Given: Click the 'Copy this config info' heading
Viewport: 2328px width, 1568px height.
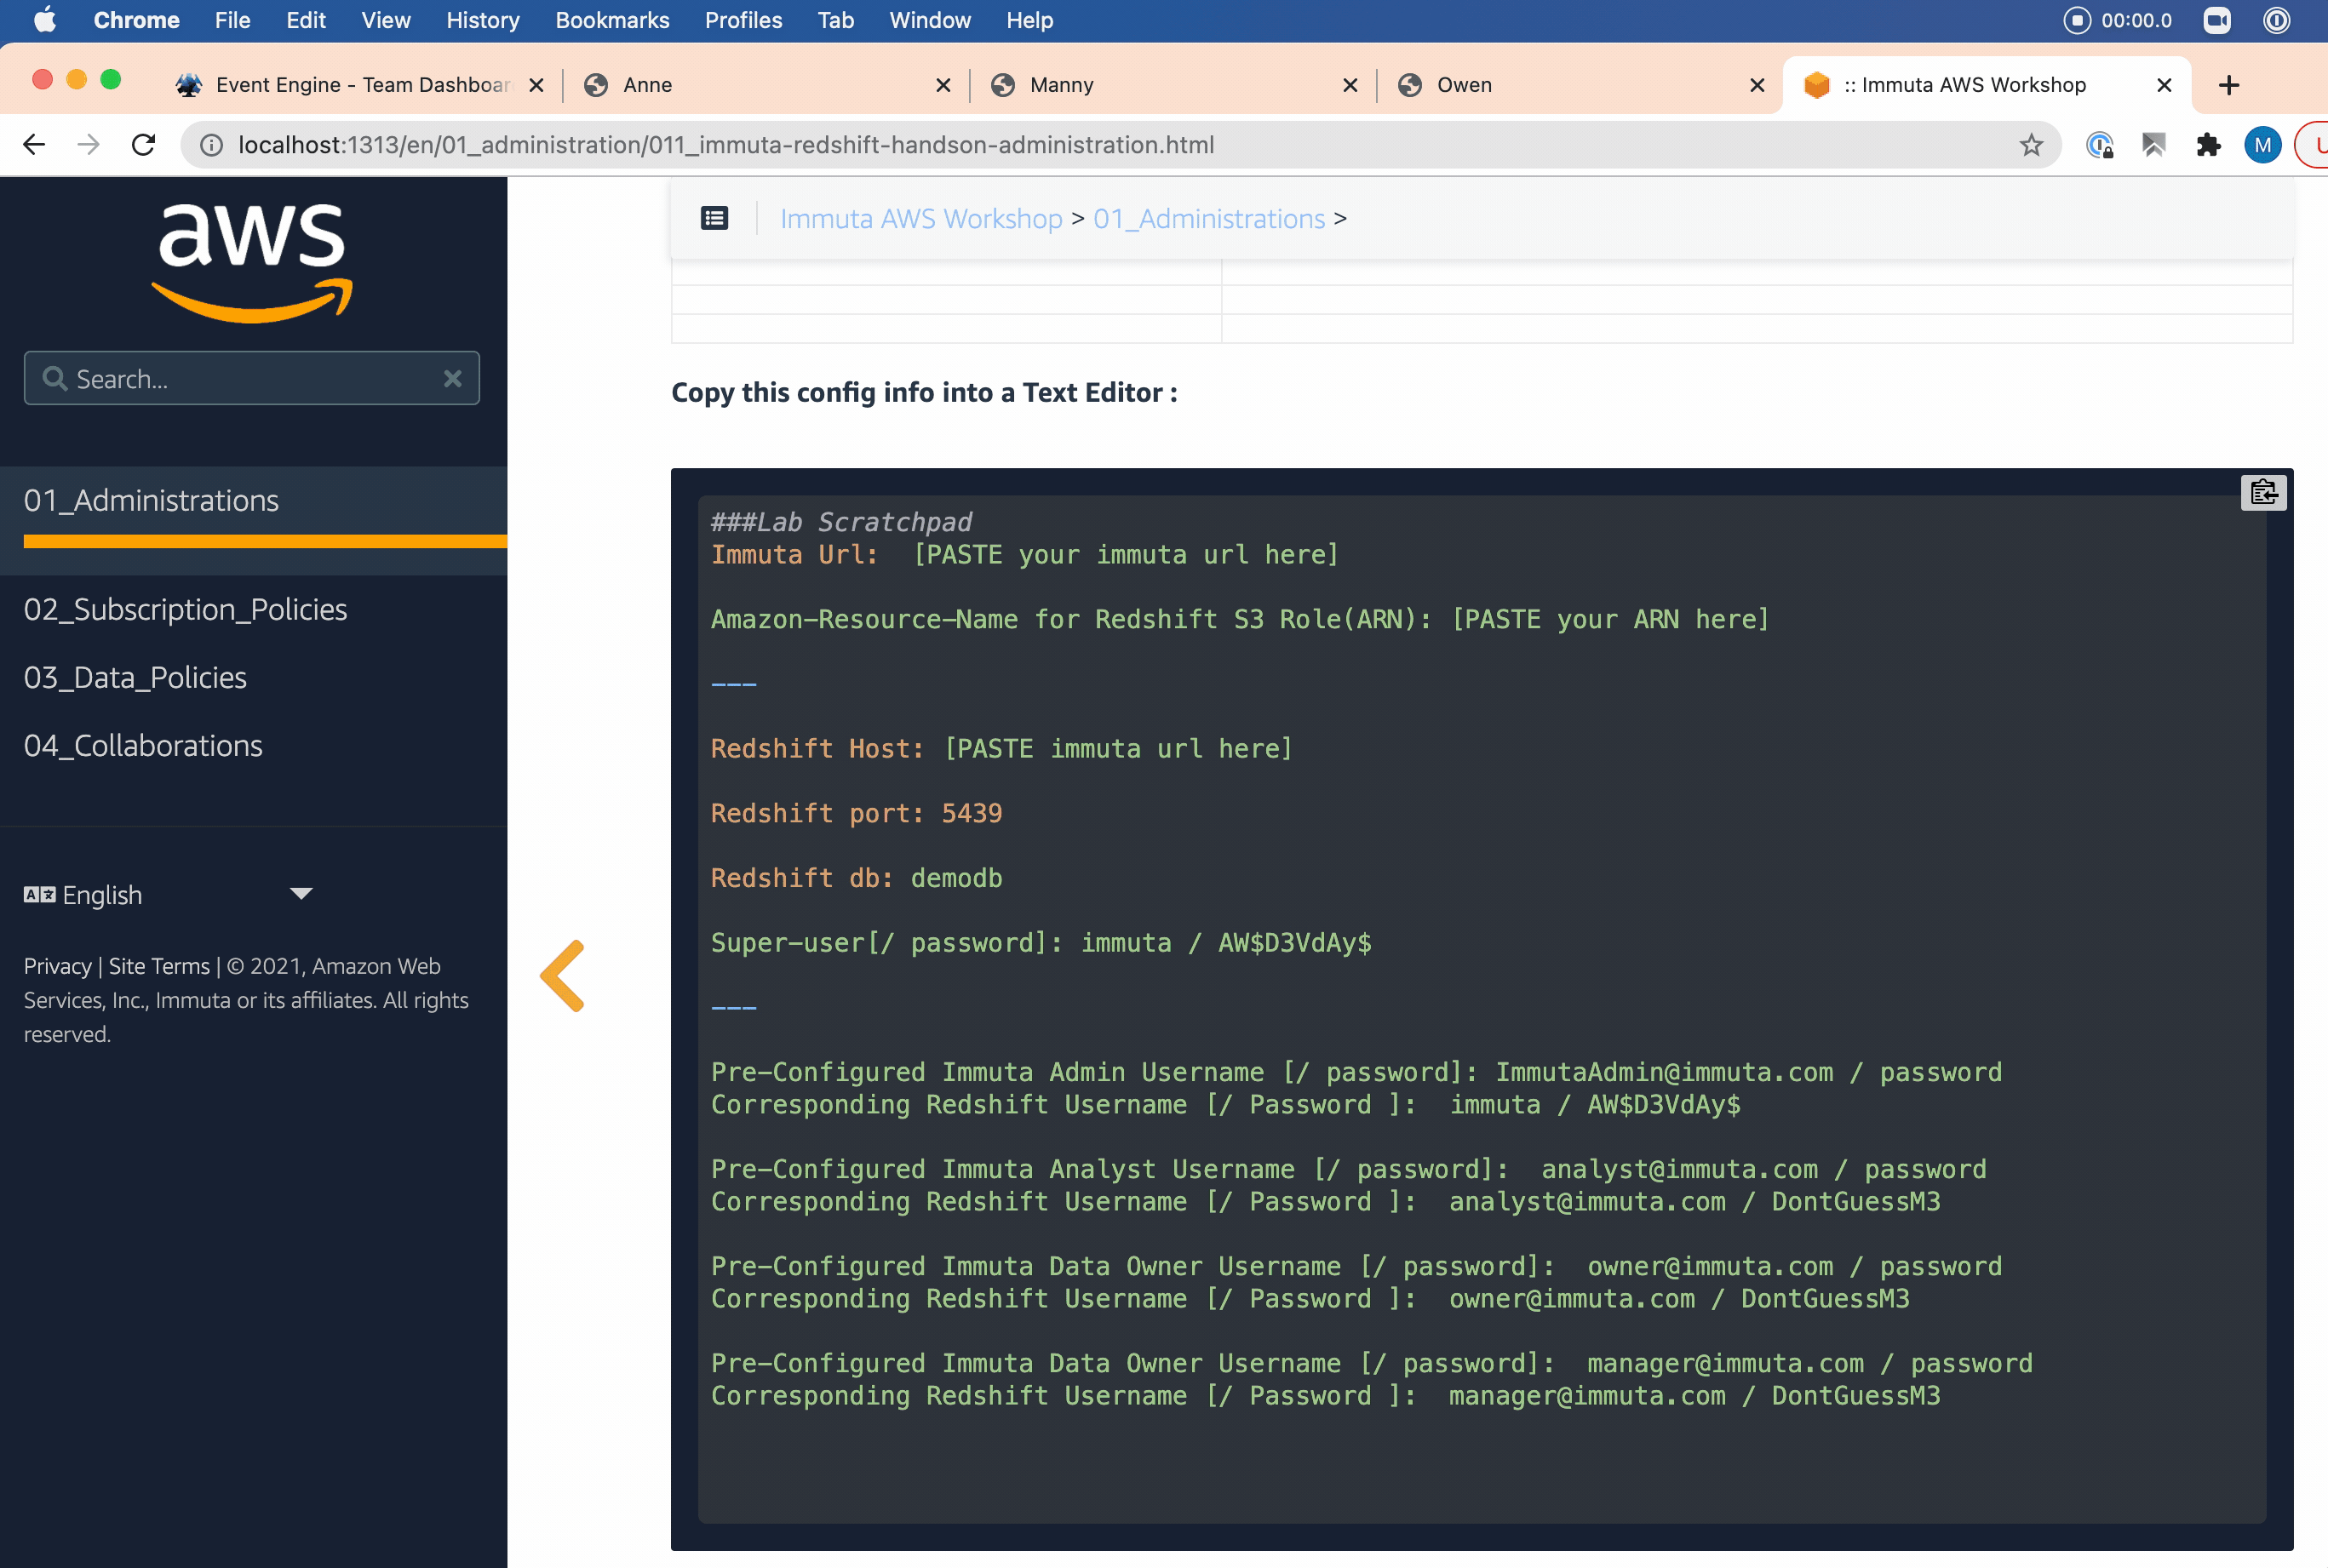Looking at the screenshot, I should (924, 392).
